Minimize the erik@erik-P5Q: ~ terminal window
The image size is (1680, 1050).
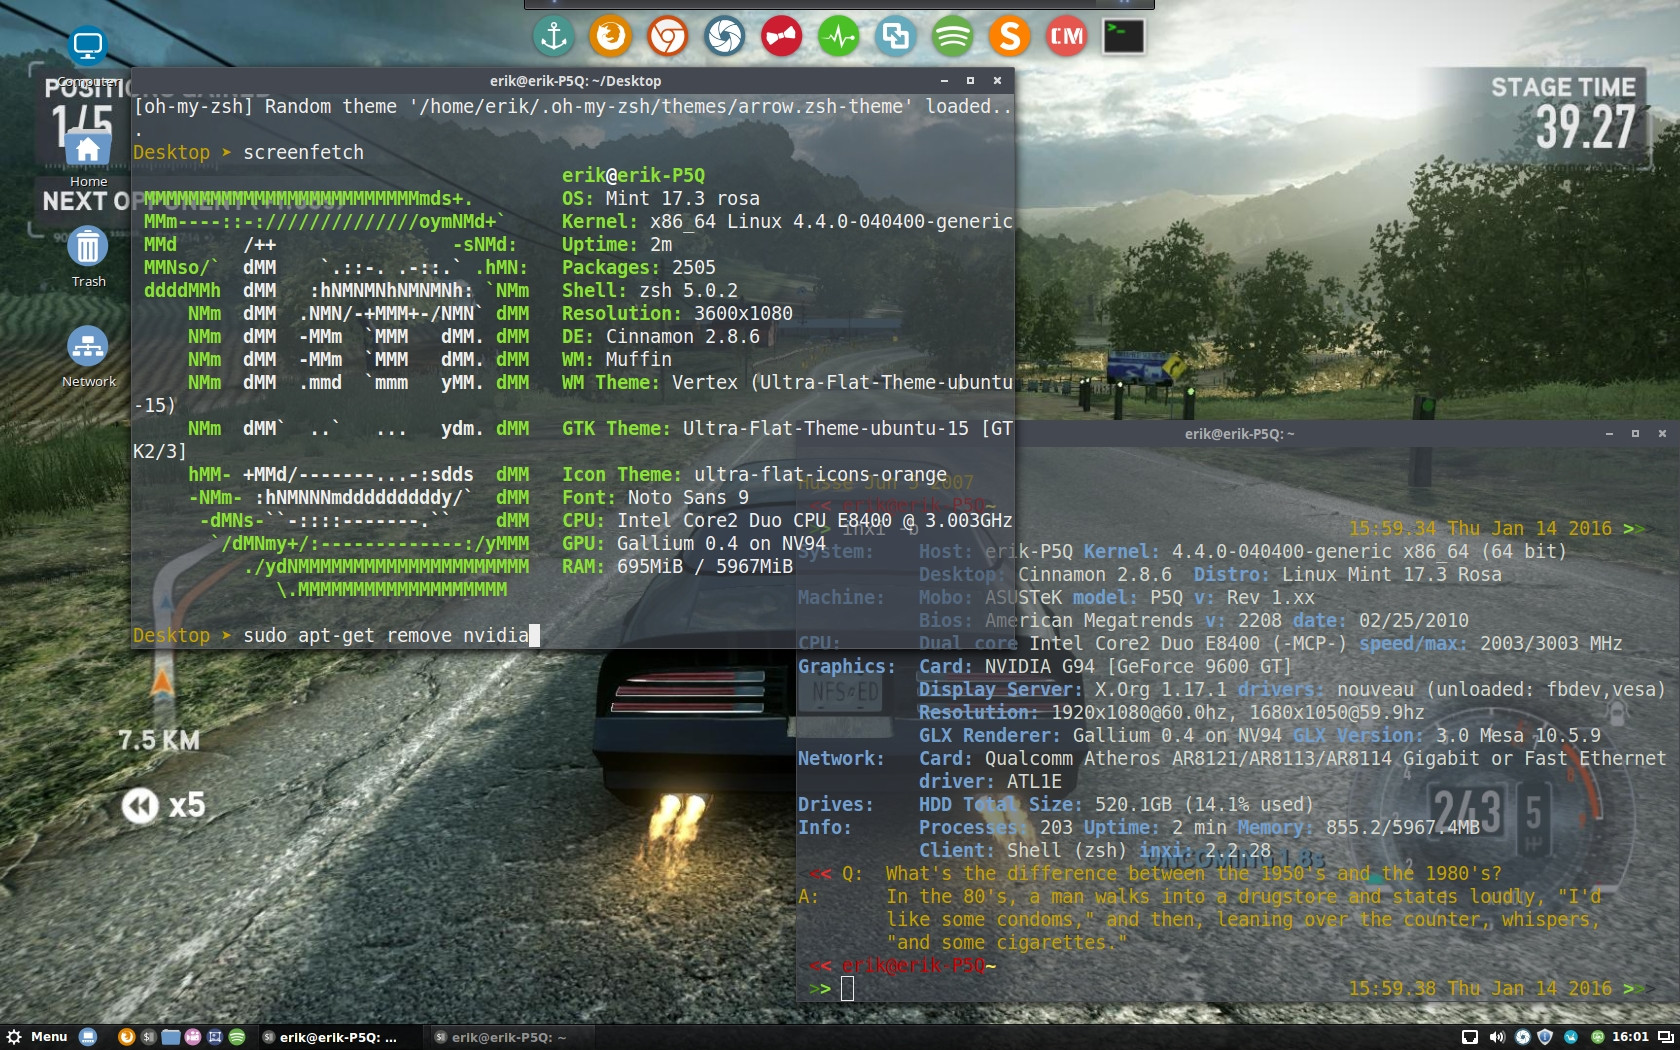click(1609, 434)
